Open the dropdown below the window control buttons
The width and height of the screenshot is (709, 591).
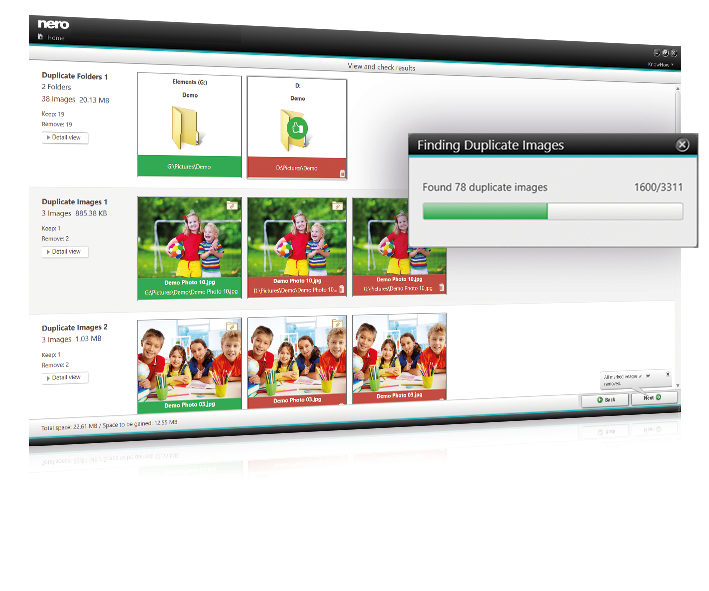[x=661, y=65]
